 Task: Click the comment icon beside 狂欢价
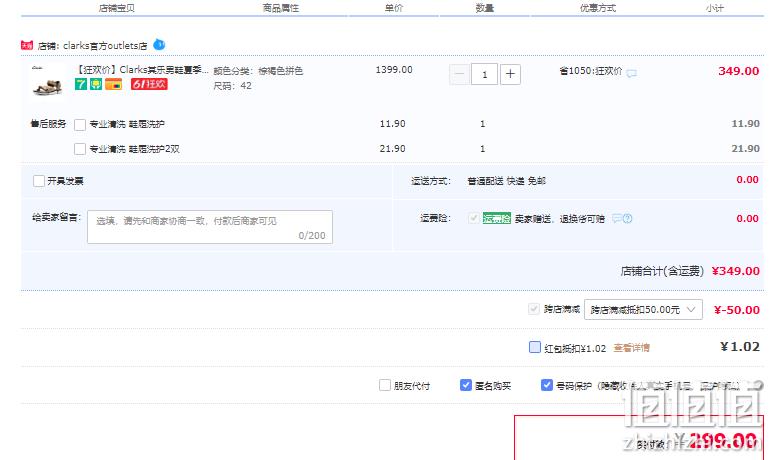631,73
